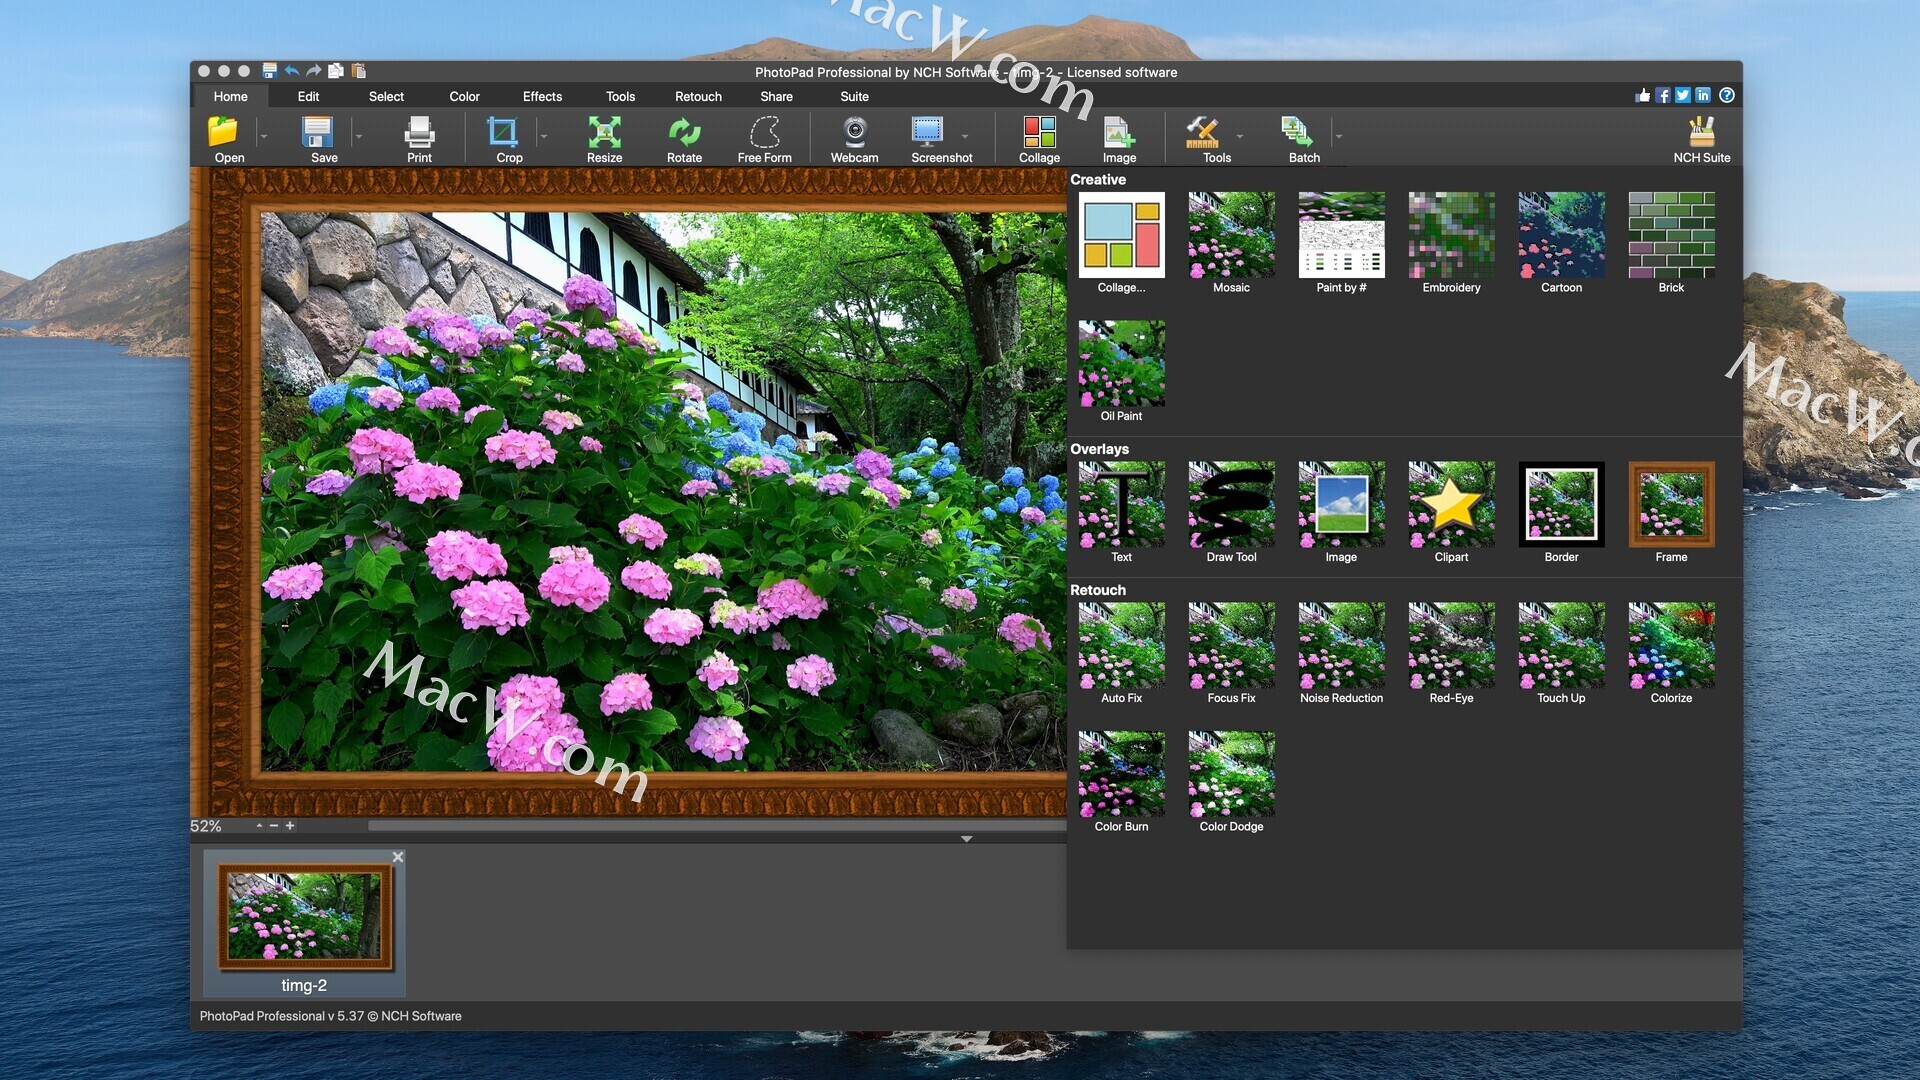The width and height of the screenshot is (1920, 1080).
Task: Click the Crop tool icon
Action: [x=503, y=133]
